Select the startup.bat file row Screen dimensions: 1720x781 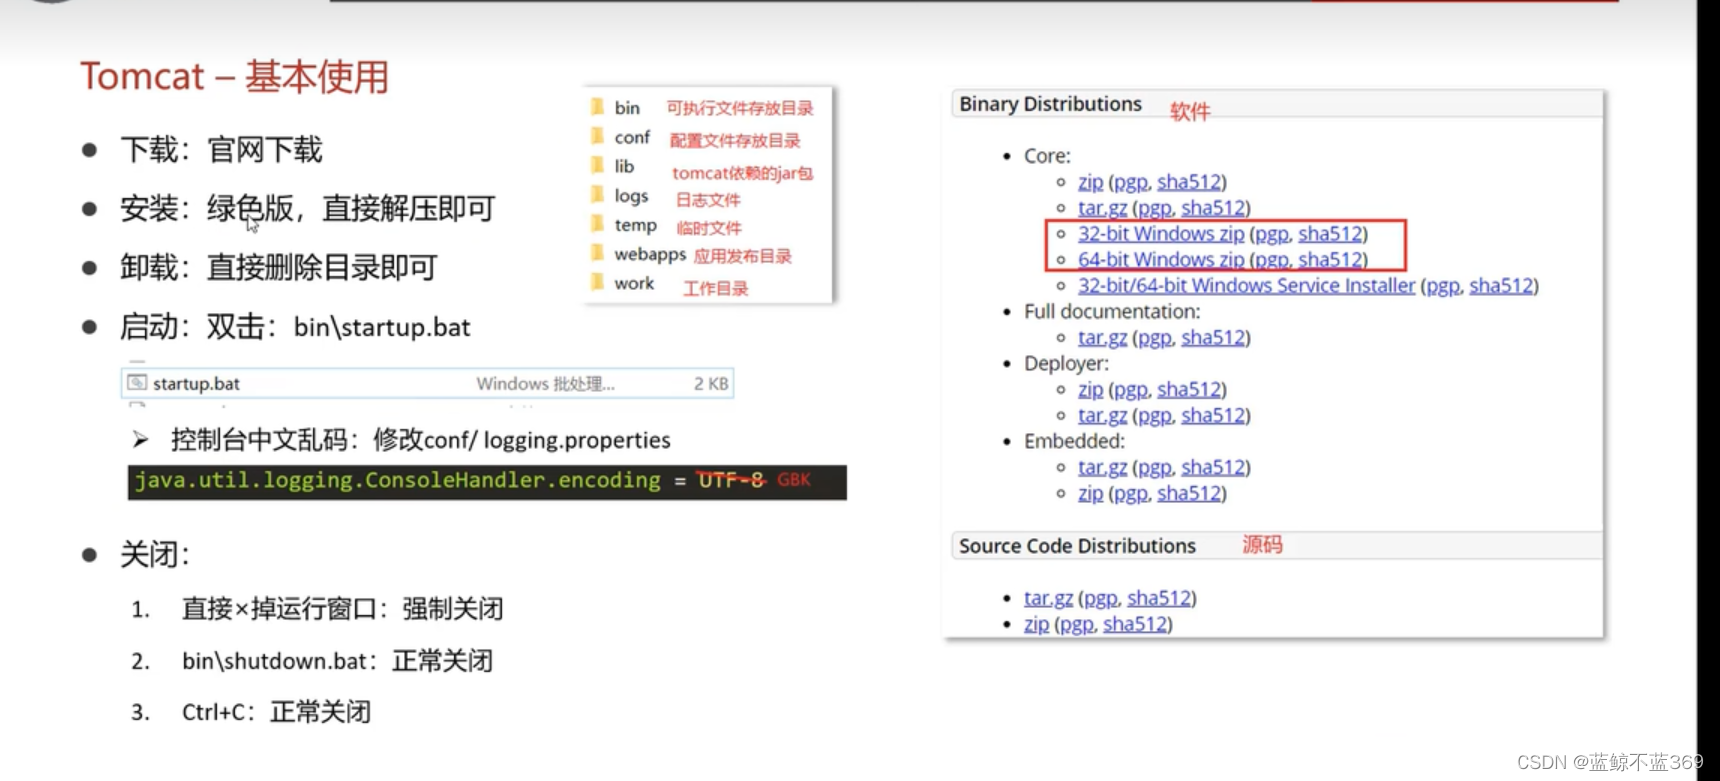click(x=427, y=383)
